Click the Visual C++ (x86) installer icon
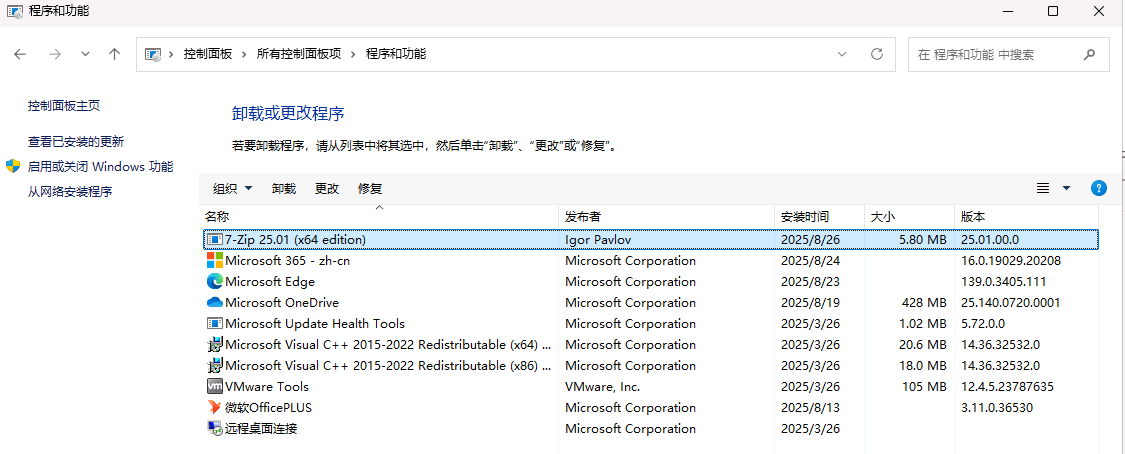This screenshot has height=454, width=1125. point(215,365)
